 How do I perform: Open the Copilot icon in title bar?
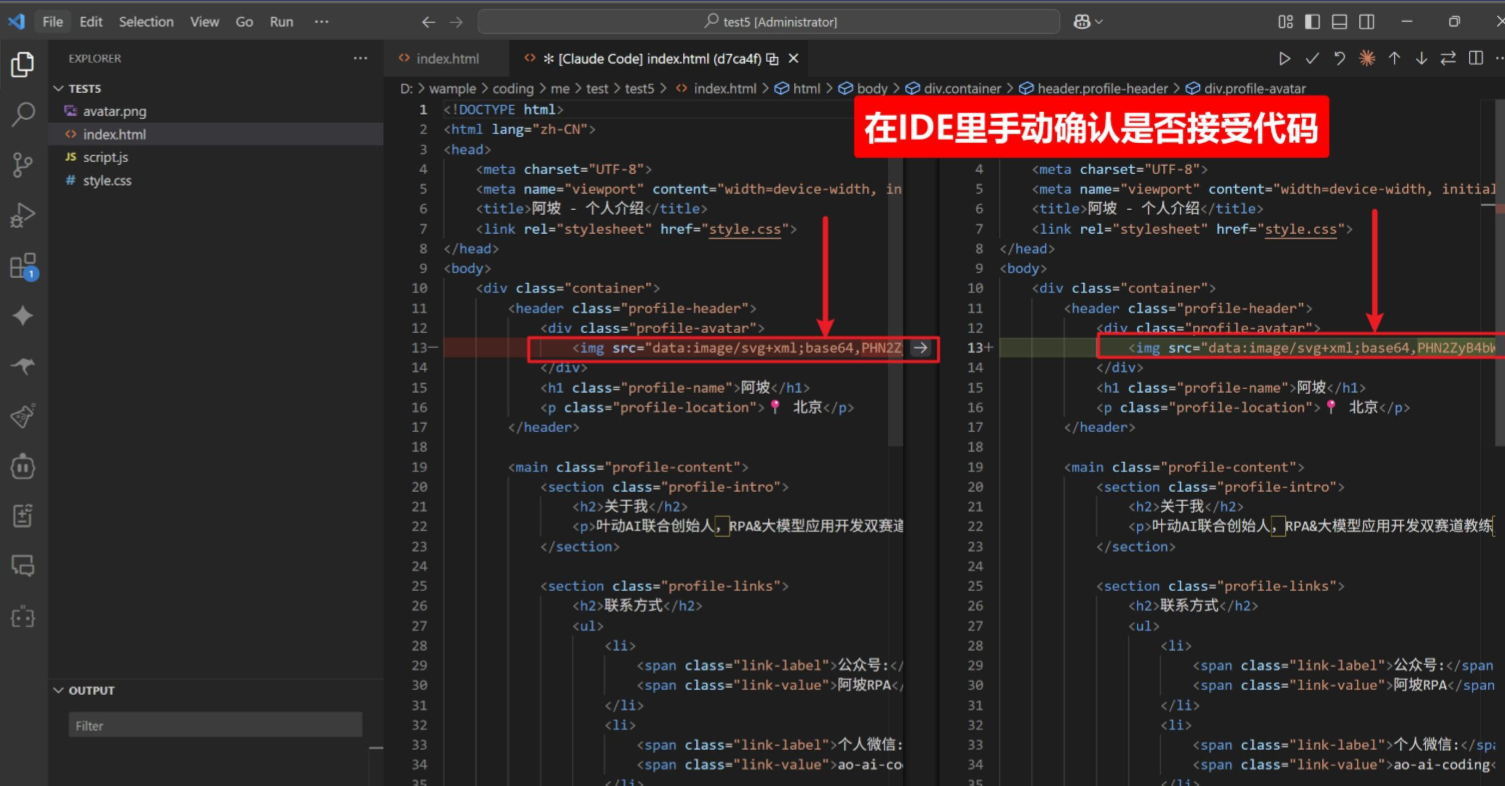coord(1082,21)
